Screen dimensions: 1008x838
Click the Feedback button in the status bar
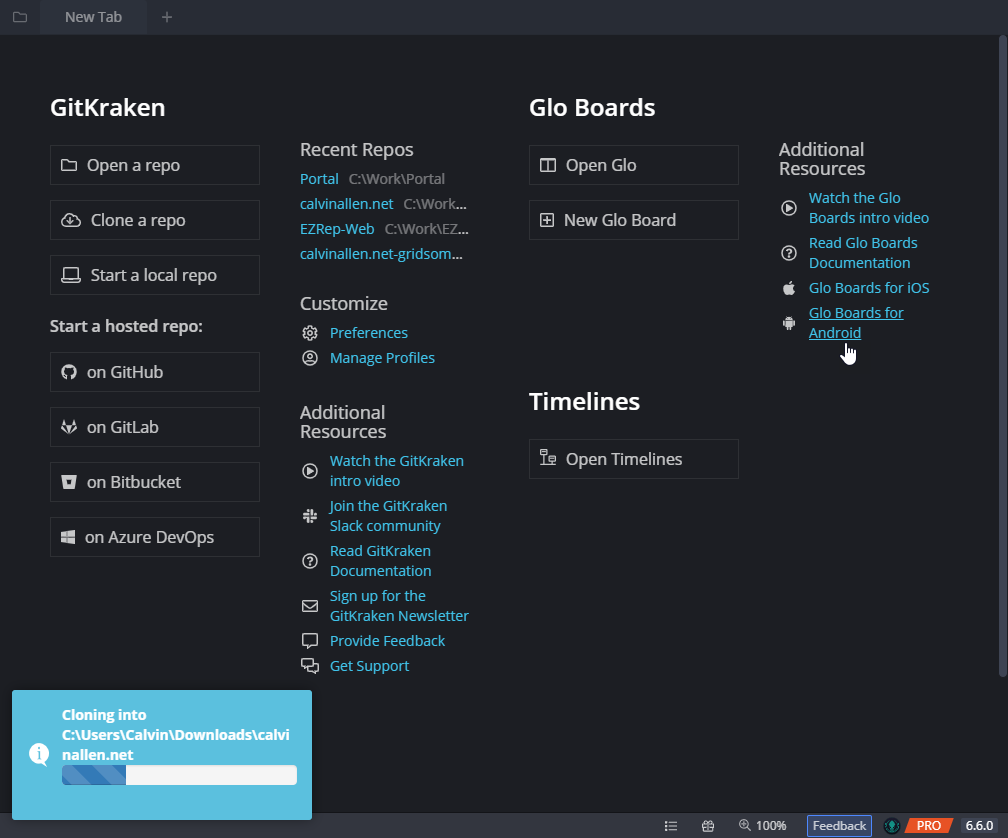tap(839, 826)
